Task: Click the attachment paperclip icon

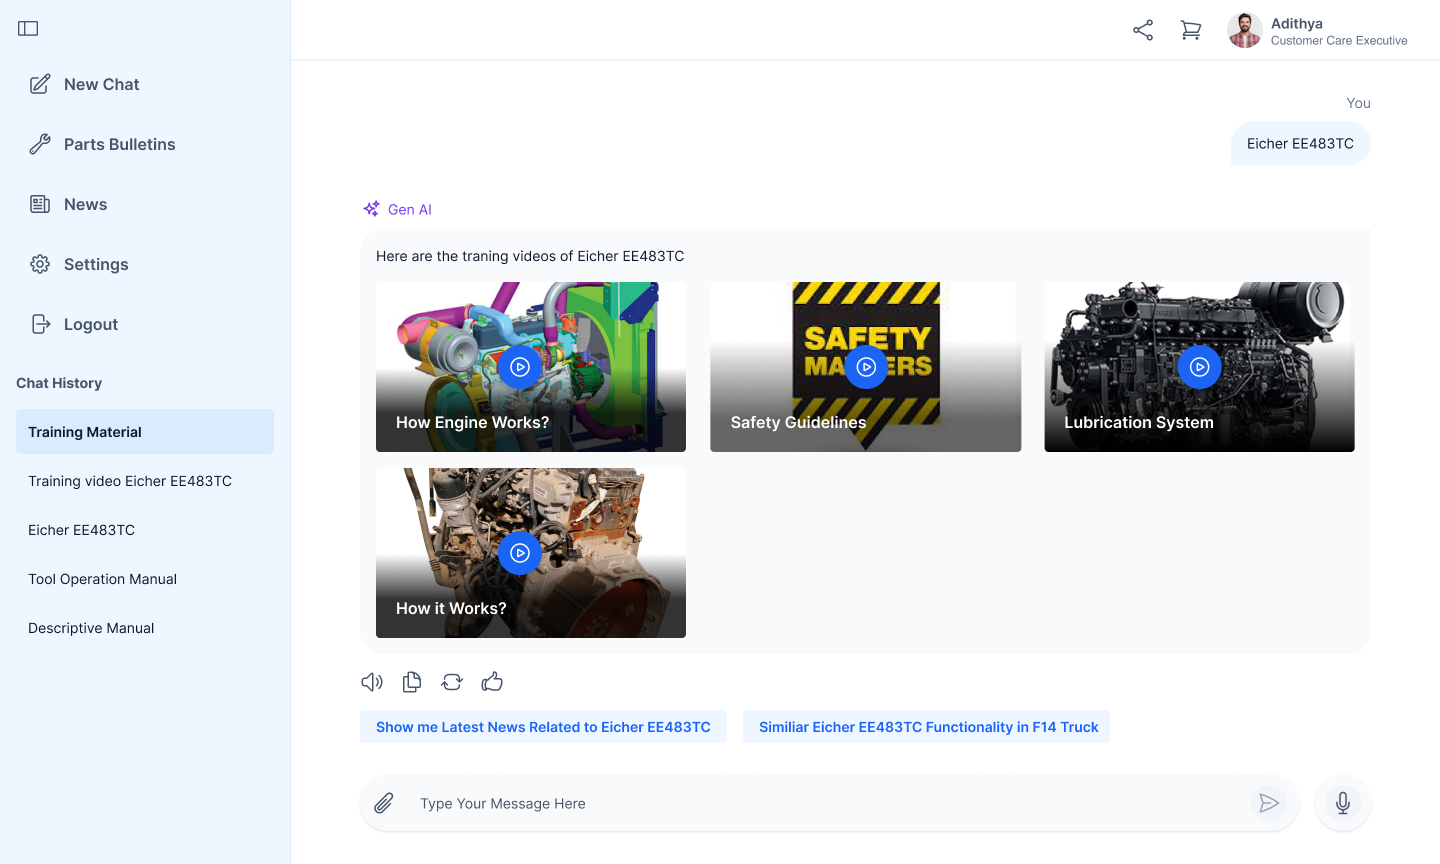Action: [384, 803]
